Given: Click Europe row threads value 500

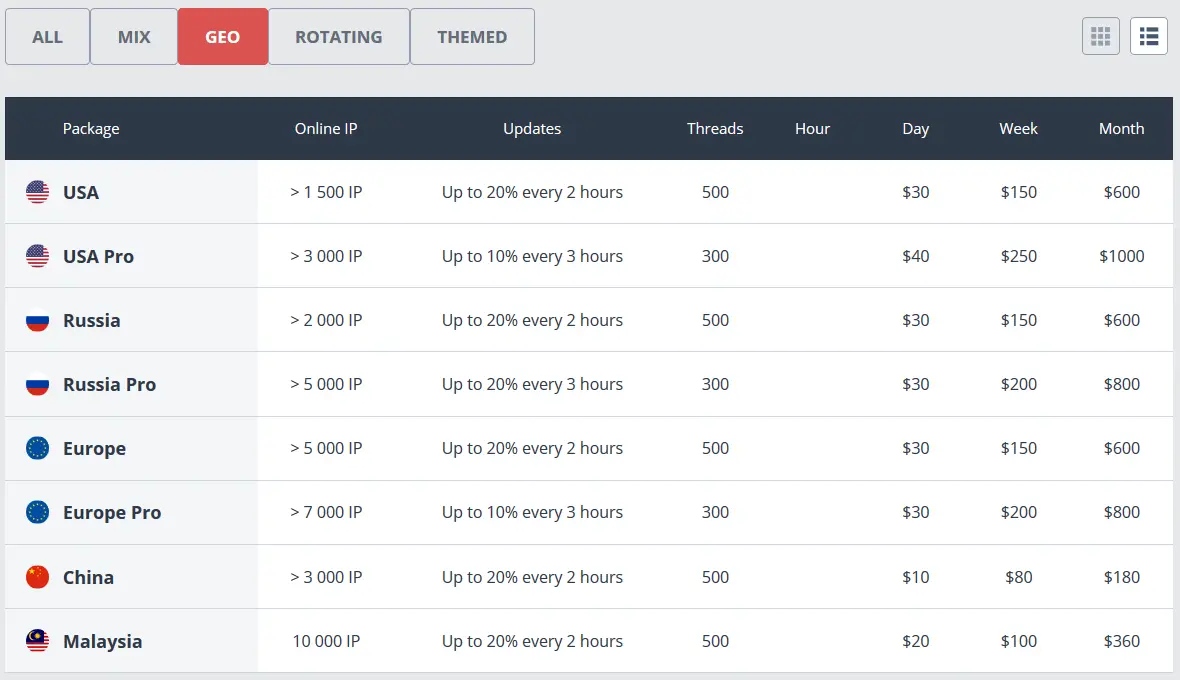Looking at the screenshot, I should pos(715,449).
